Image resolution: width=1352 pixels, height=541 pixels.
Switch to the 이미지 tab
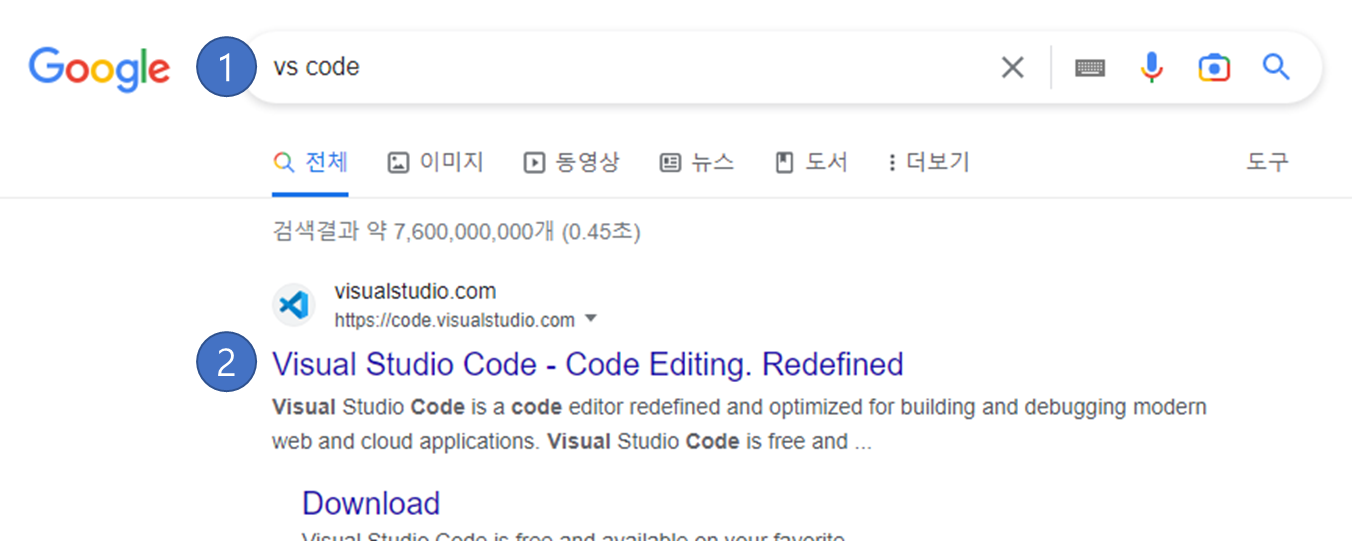[x=435, y=162]
